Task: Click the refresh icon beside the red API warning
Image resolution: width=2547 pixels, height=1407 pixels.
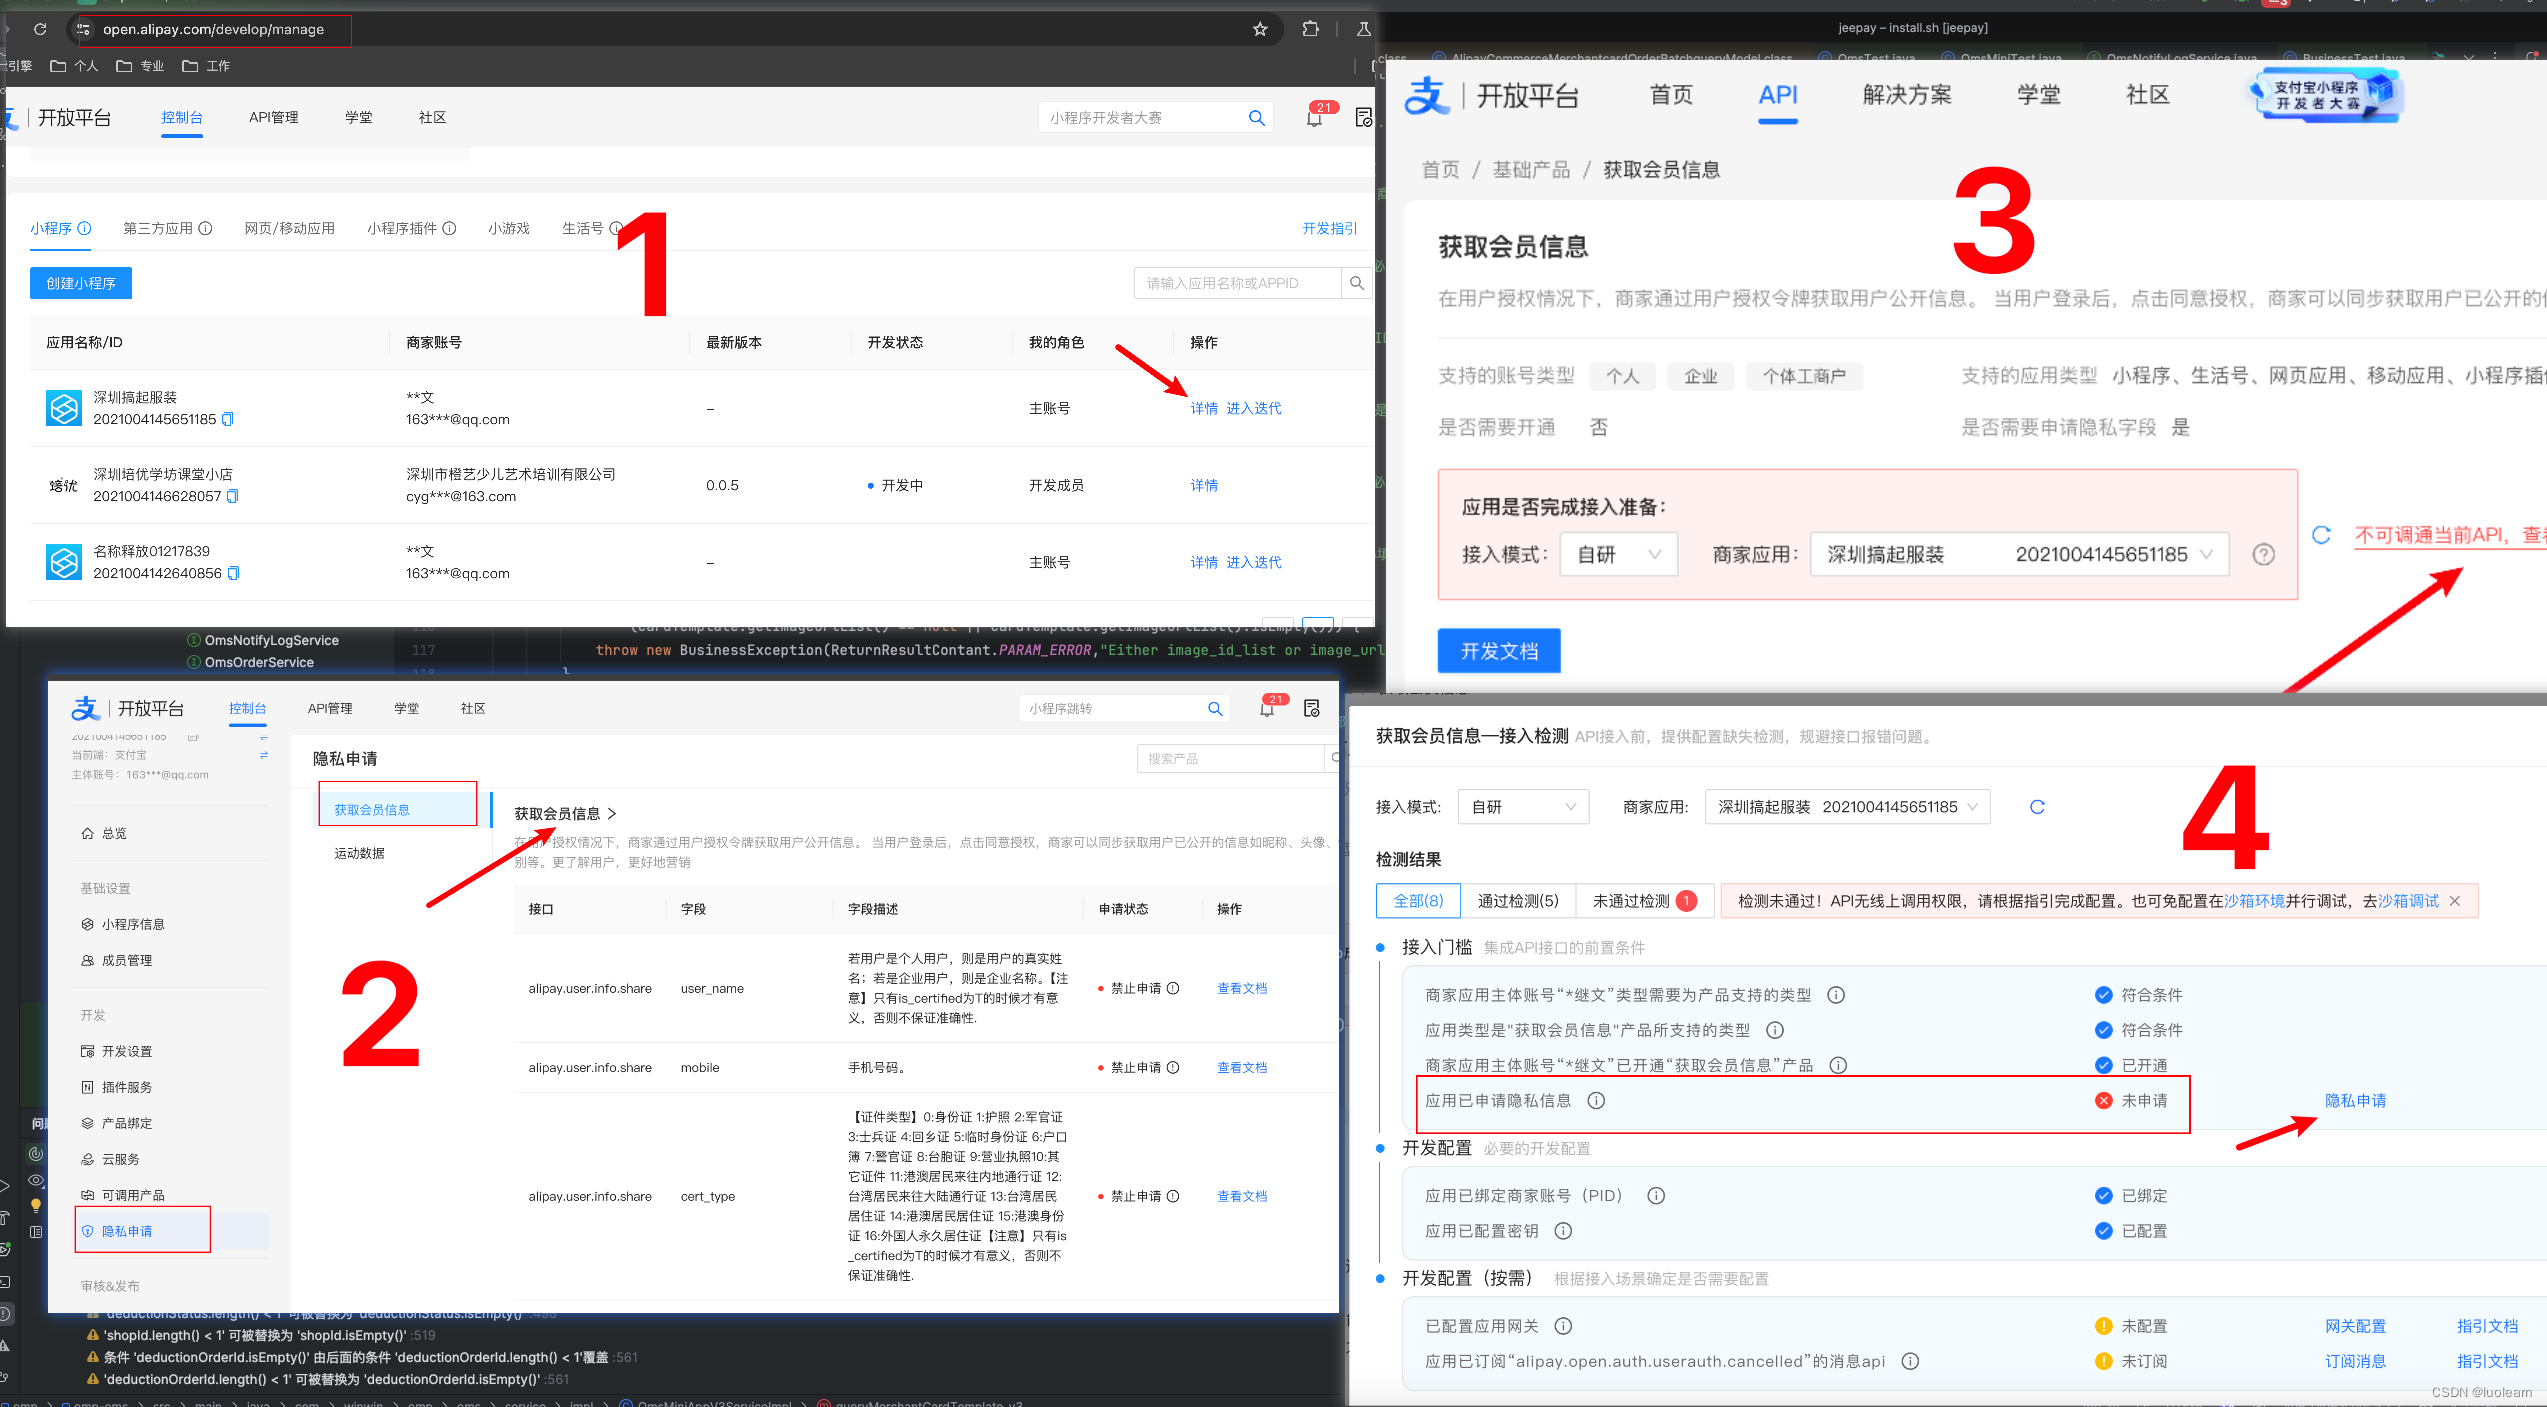Action: [2321, 535]
